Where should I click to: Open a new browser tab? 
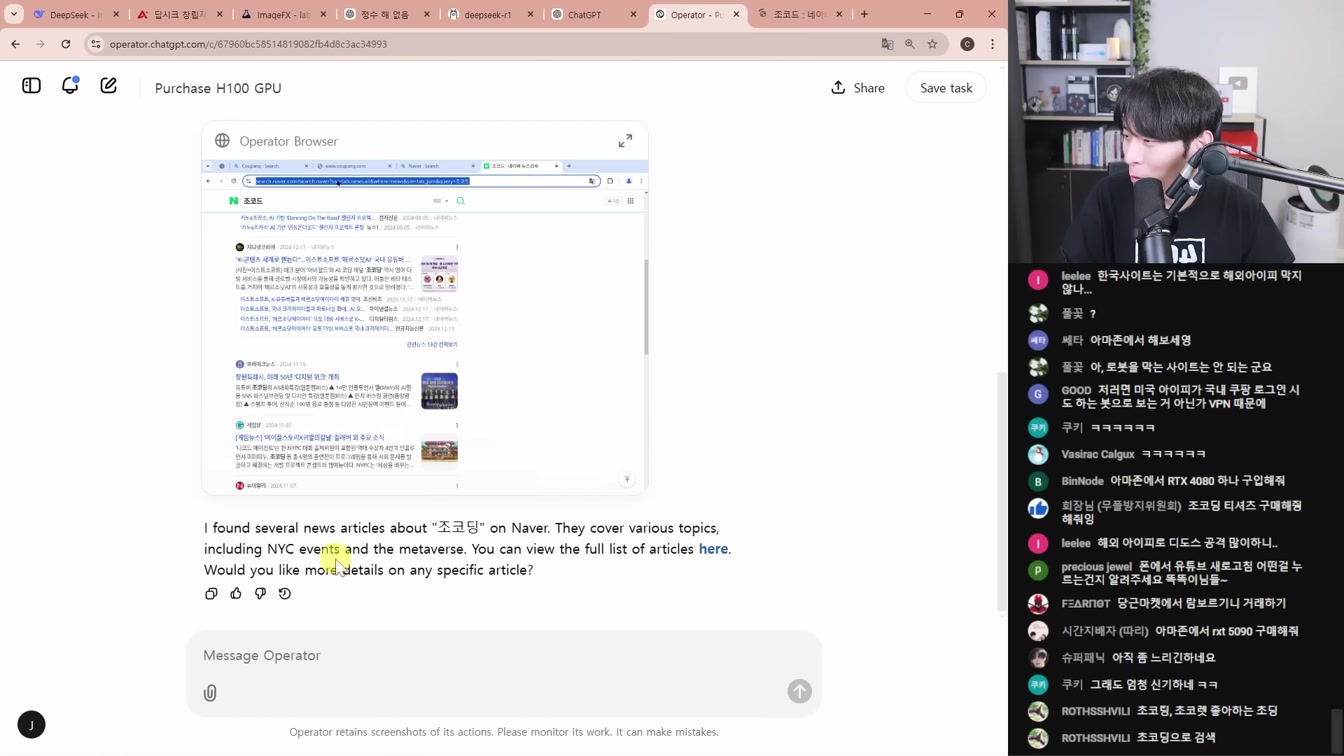(864, 15)
